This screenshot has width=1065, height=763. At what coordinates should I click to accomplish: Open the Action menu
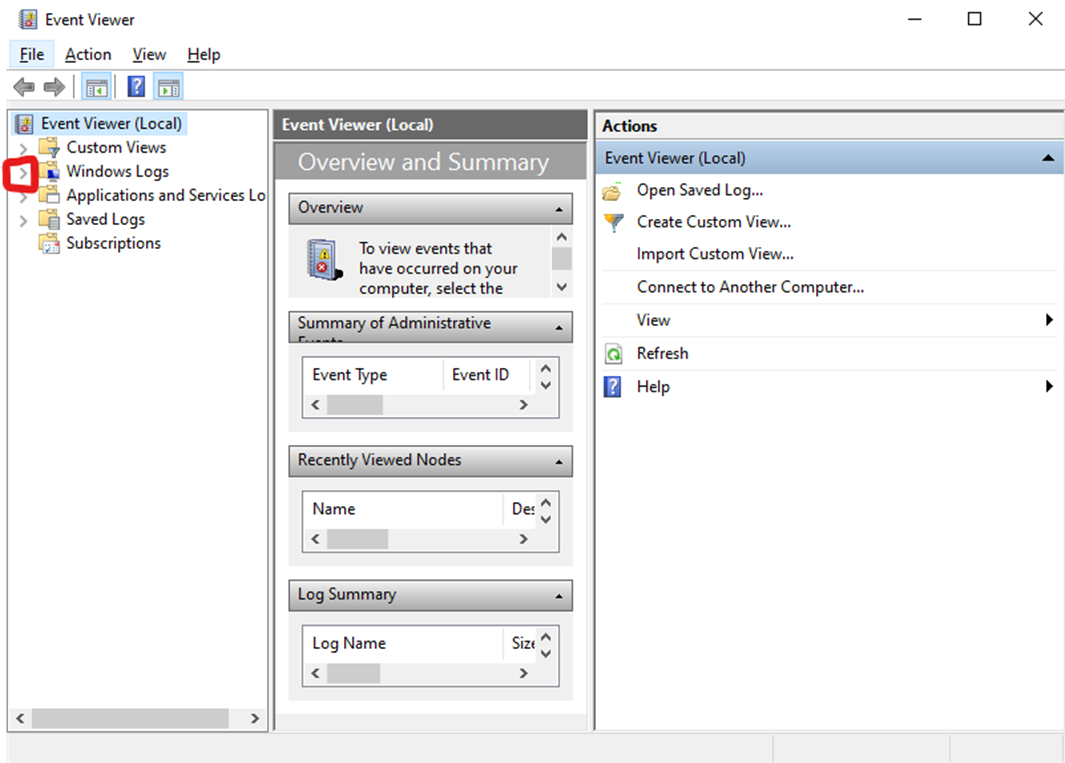pos(88,55)
